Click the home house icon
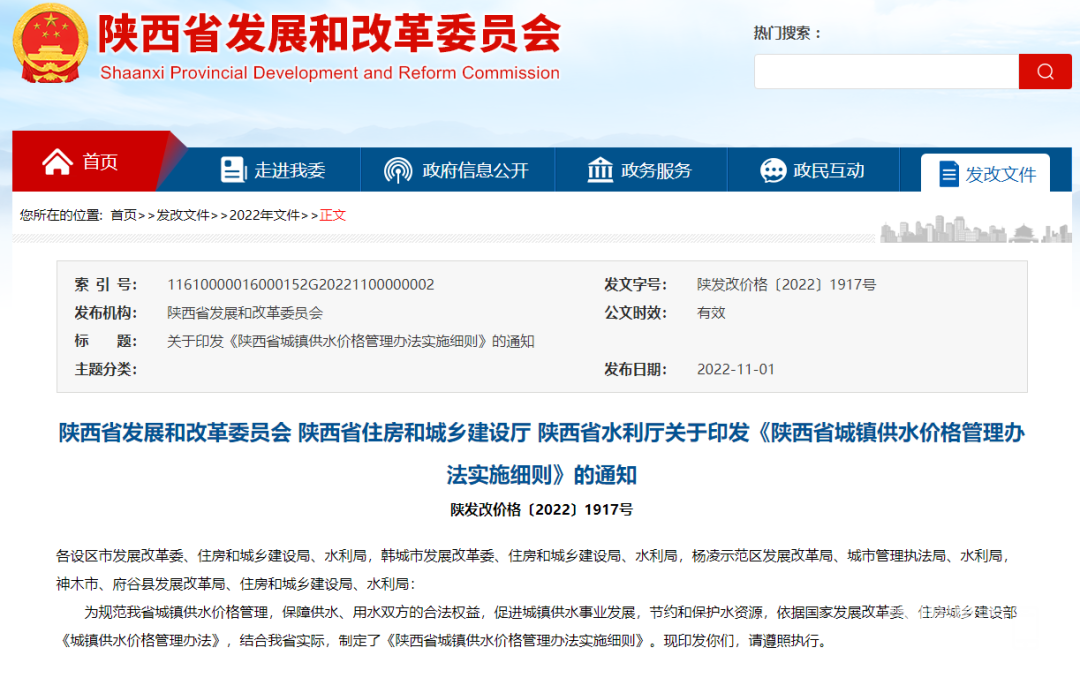This screenshot has width=1080, height=678. 57,162
